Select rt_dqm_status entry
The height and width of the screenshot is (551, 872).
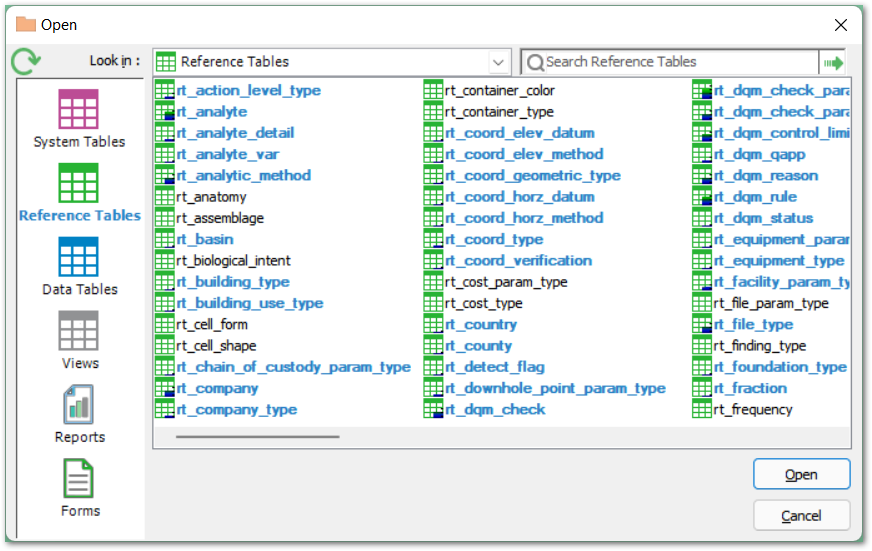(x=764, y=218)
